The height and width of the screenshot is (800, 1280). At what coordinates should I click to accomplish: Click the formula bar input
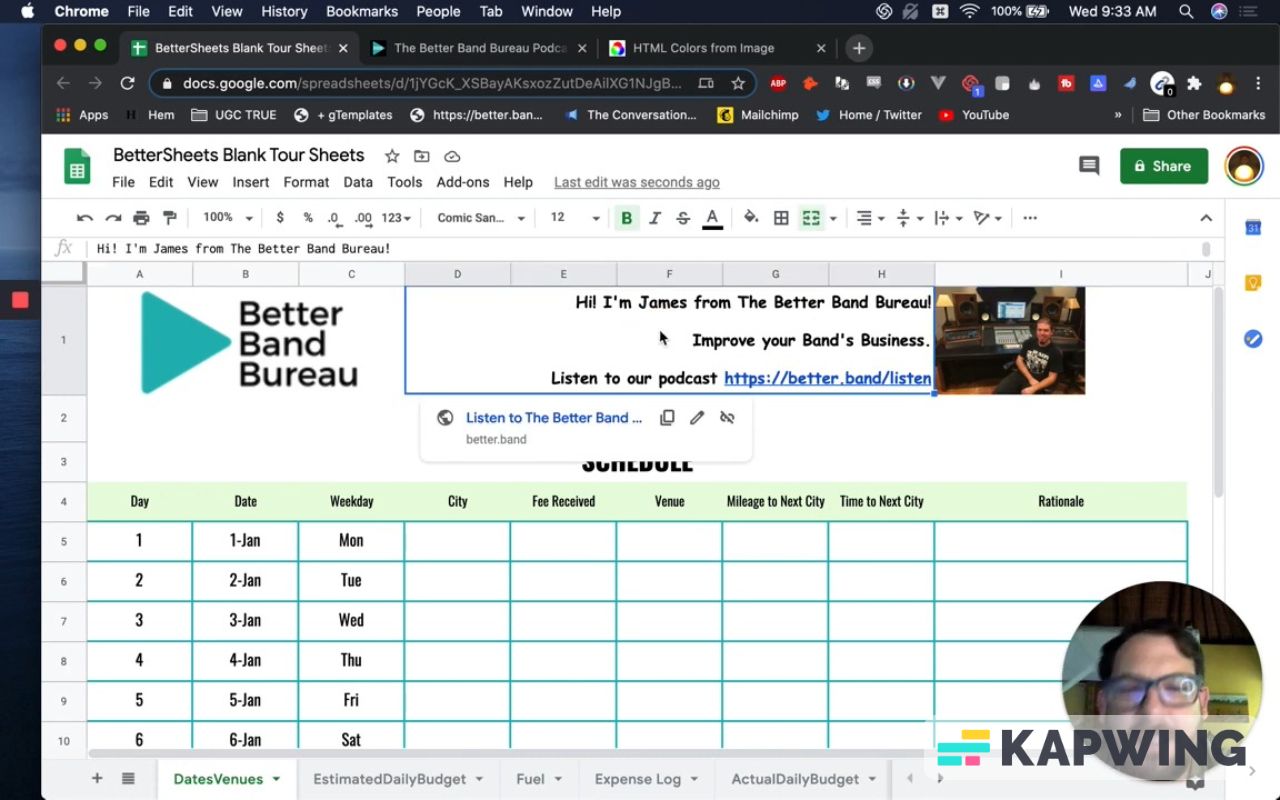pos(645,248)
